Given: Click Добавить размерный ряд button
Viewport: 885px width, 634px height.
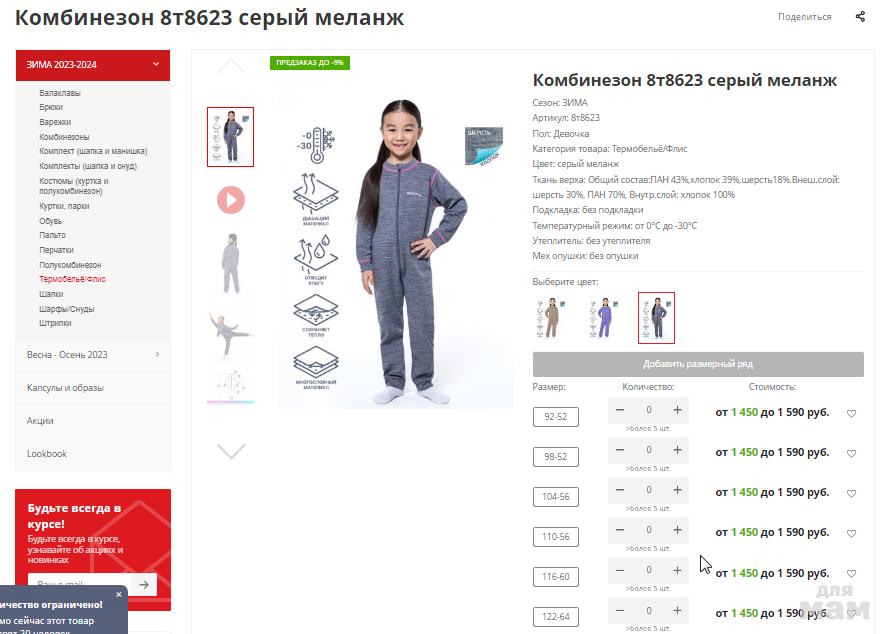Looking at the screenshot, I should [x=698, y=364].
